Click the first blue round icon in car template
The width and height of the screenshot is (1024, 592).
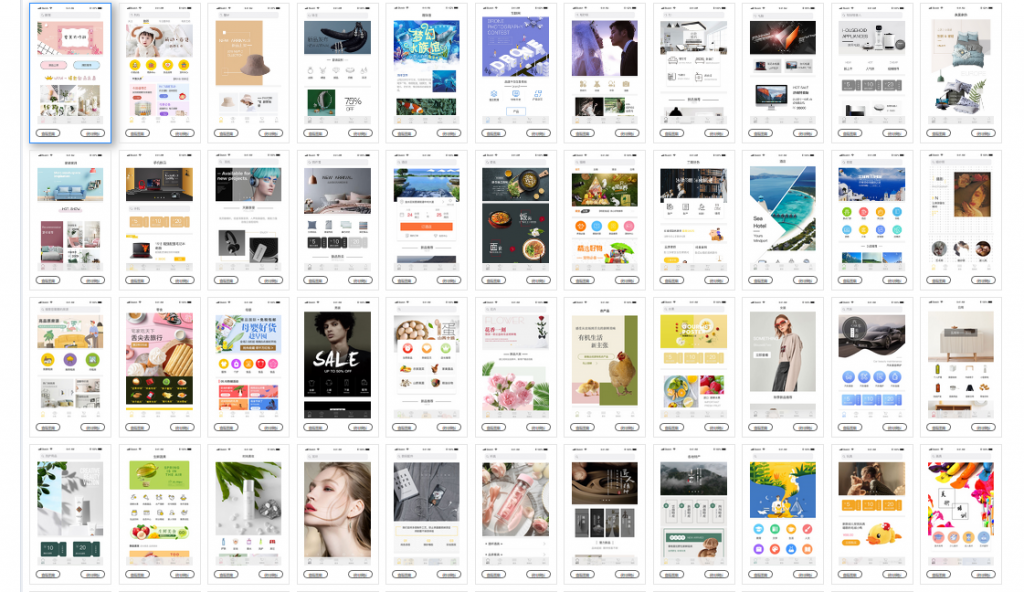point(848,376)
